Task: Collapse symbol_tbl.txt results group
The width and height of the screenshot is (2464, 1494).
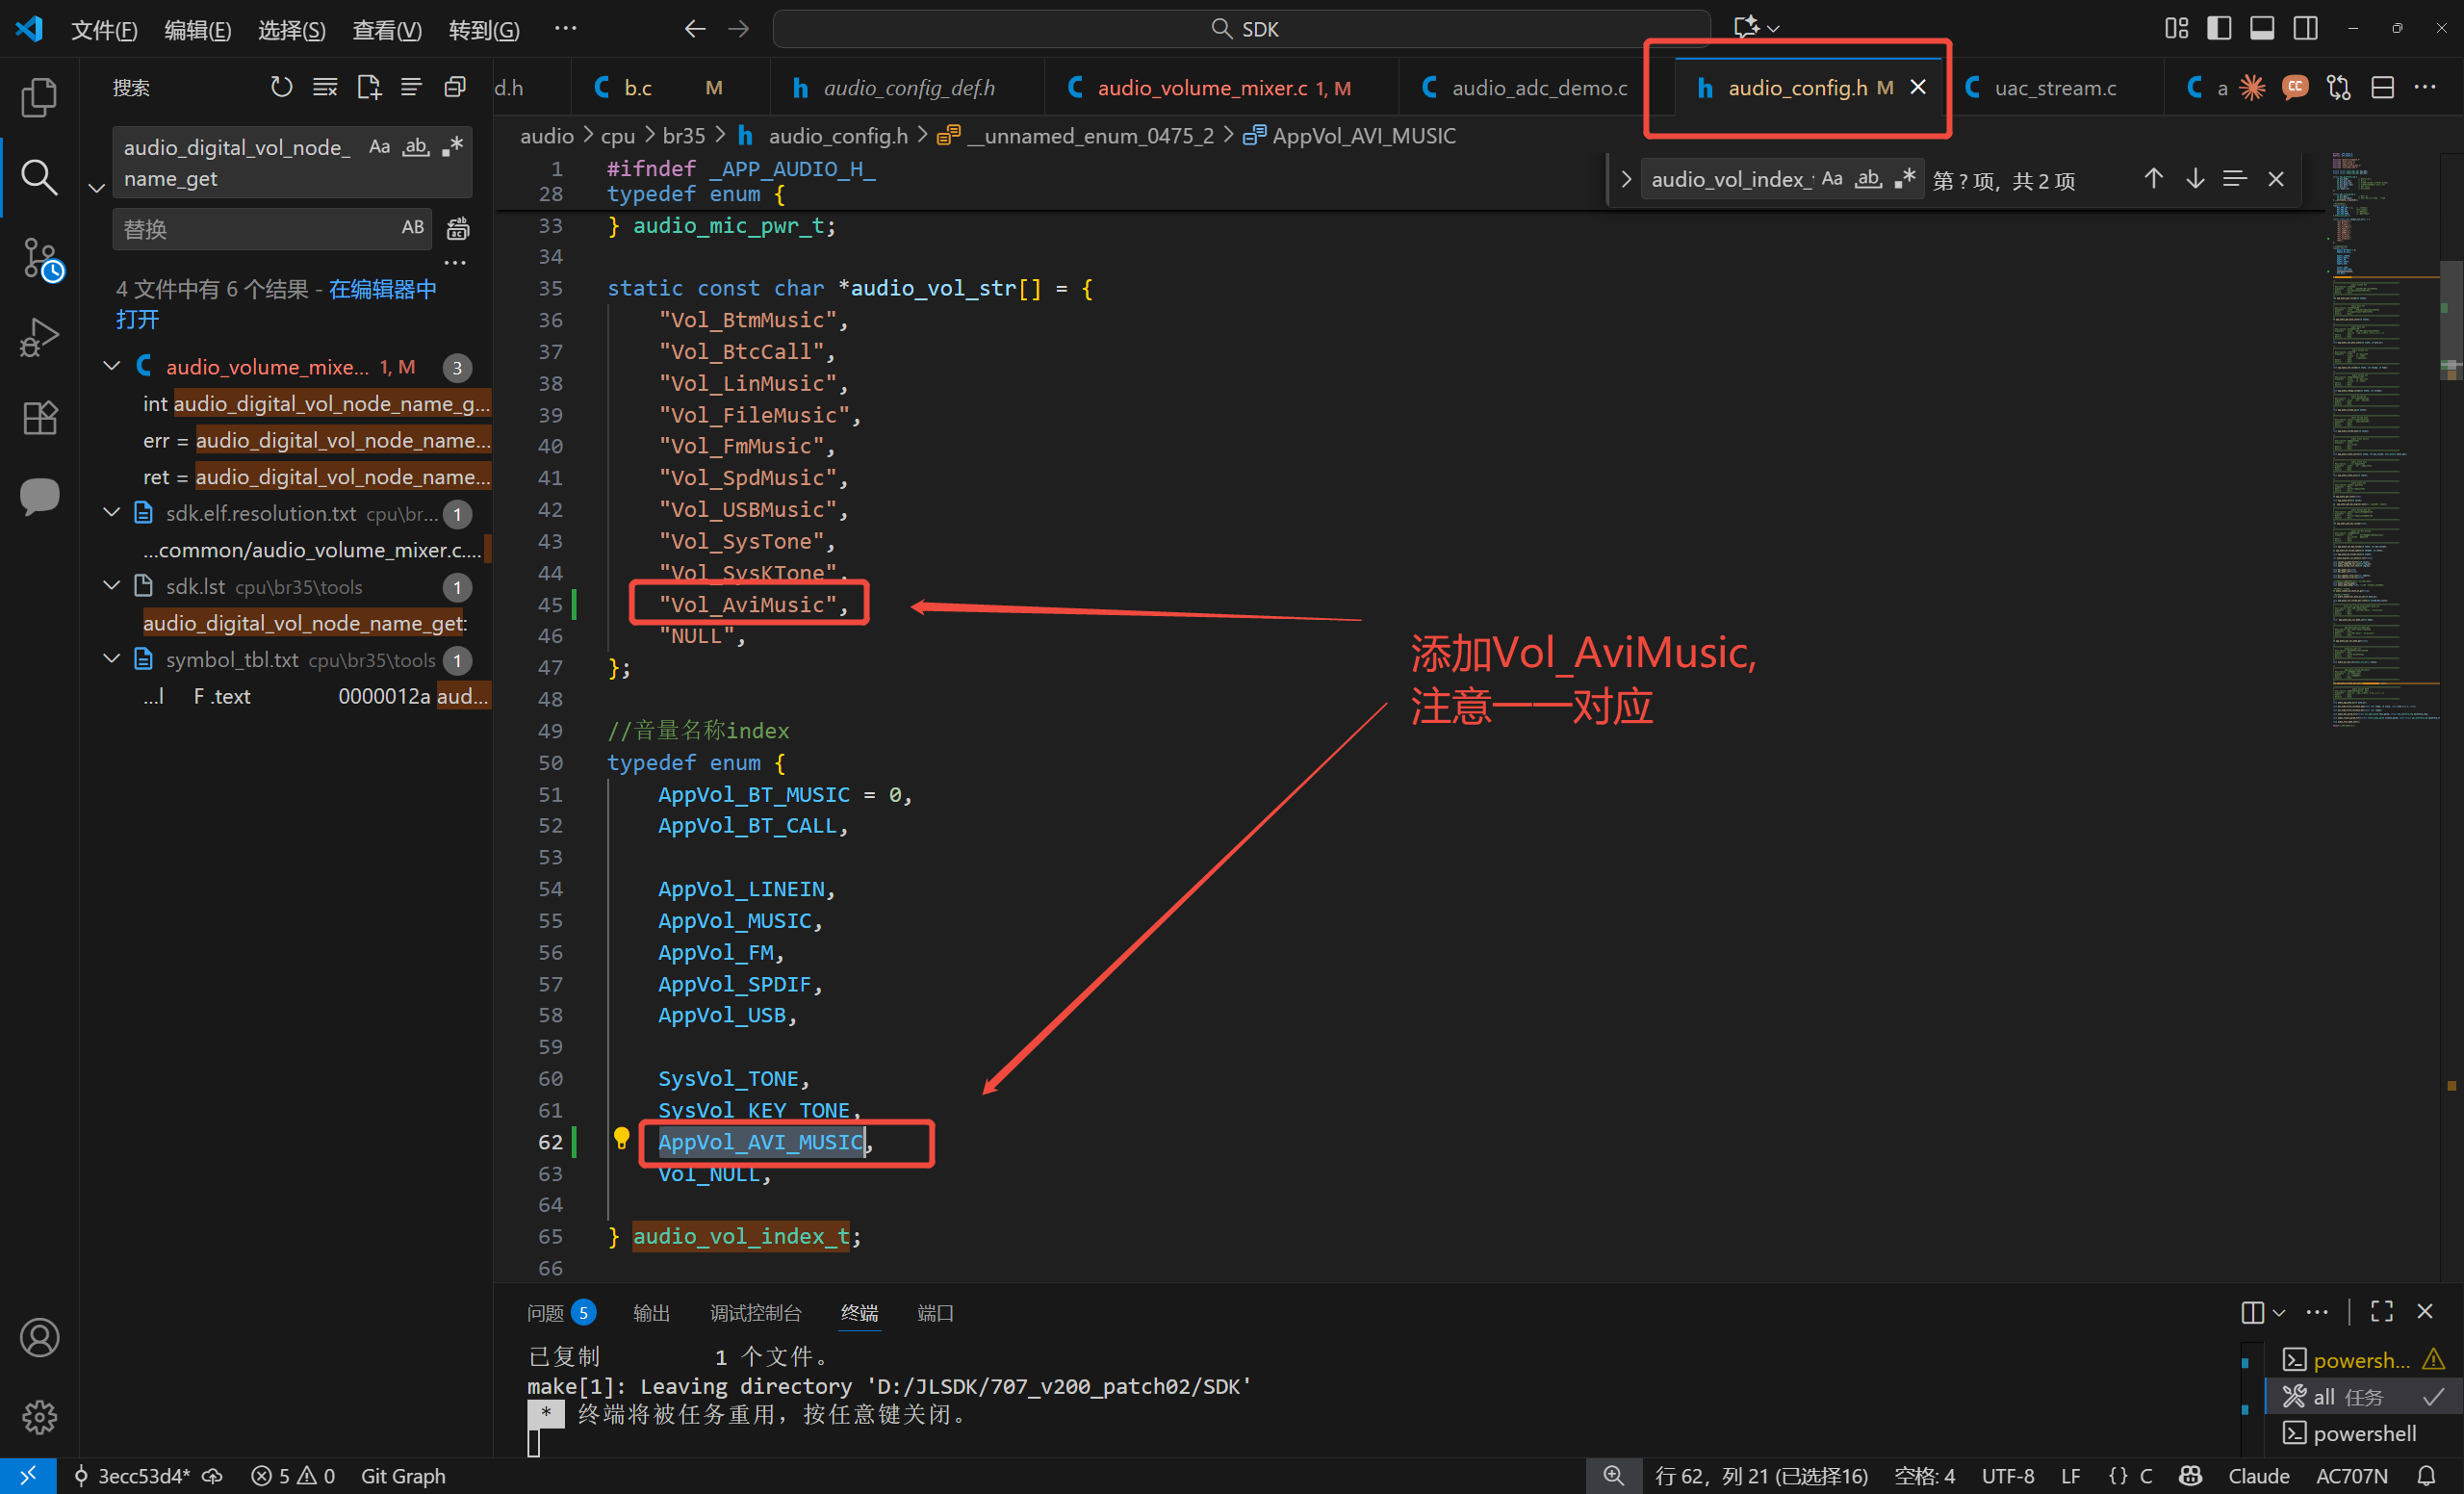Action: point(112,659)
